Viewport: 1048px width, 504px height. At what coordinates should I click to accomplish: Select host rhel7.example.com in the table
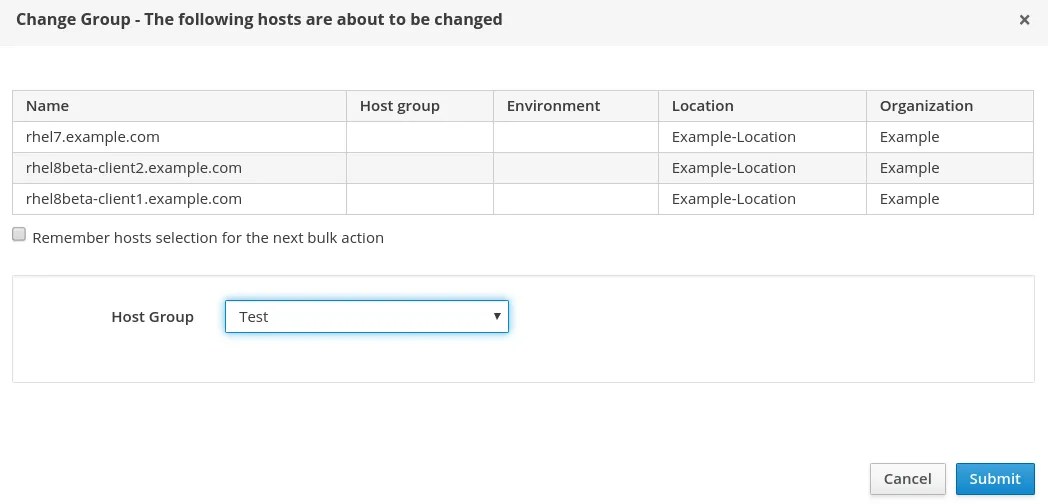[93, 137]
